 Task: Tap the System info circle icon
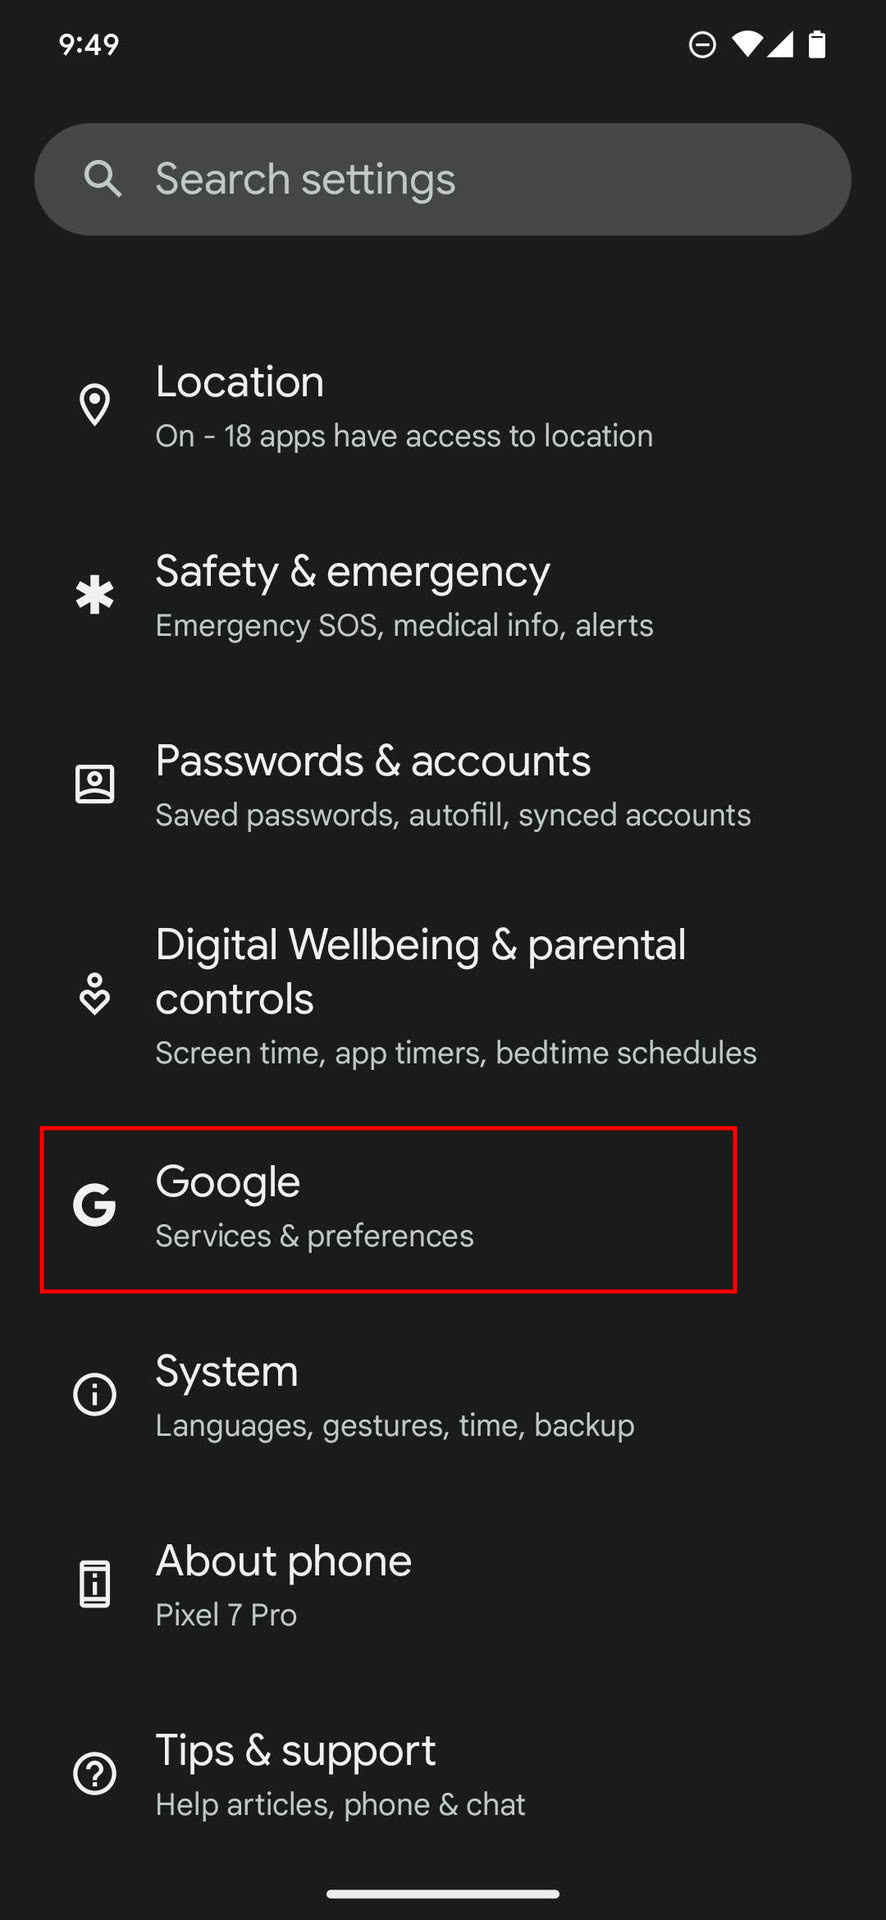pos(95,1394)
